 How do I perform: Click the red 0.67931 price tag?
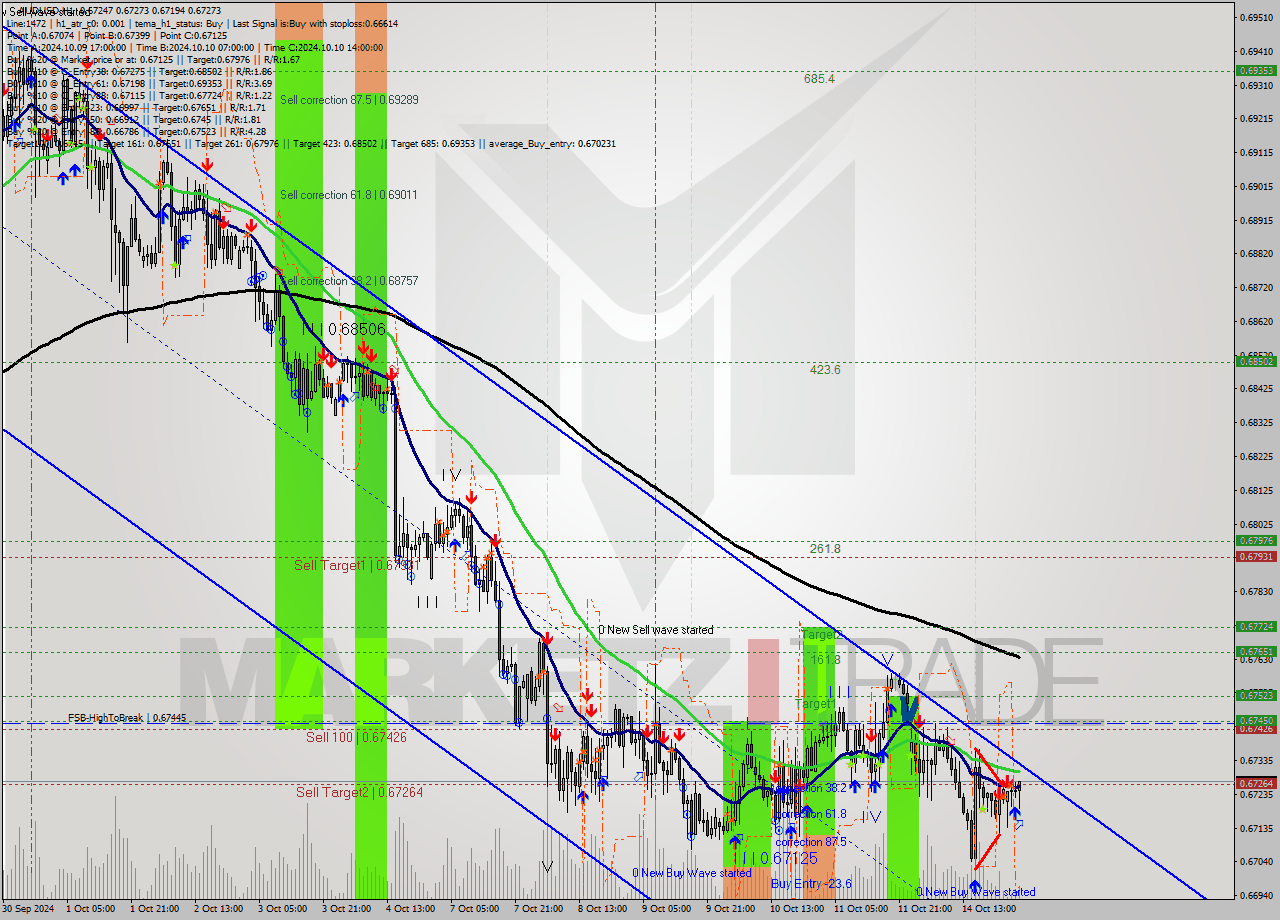[1256, 556]
